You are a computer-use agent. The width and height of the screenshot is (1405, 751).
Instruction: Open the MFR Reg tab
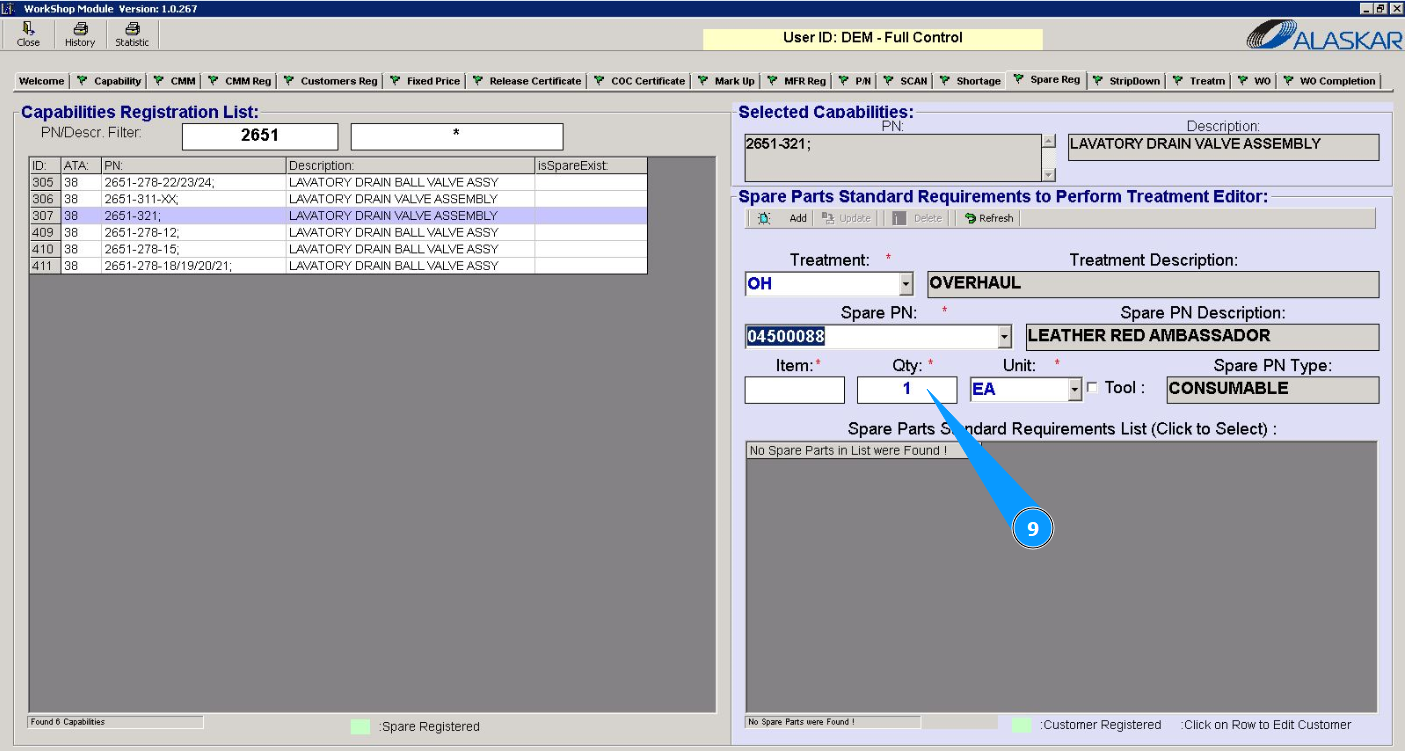(x=796, y=81)
